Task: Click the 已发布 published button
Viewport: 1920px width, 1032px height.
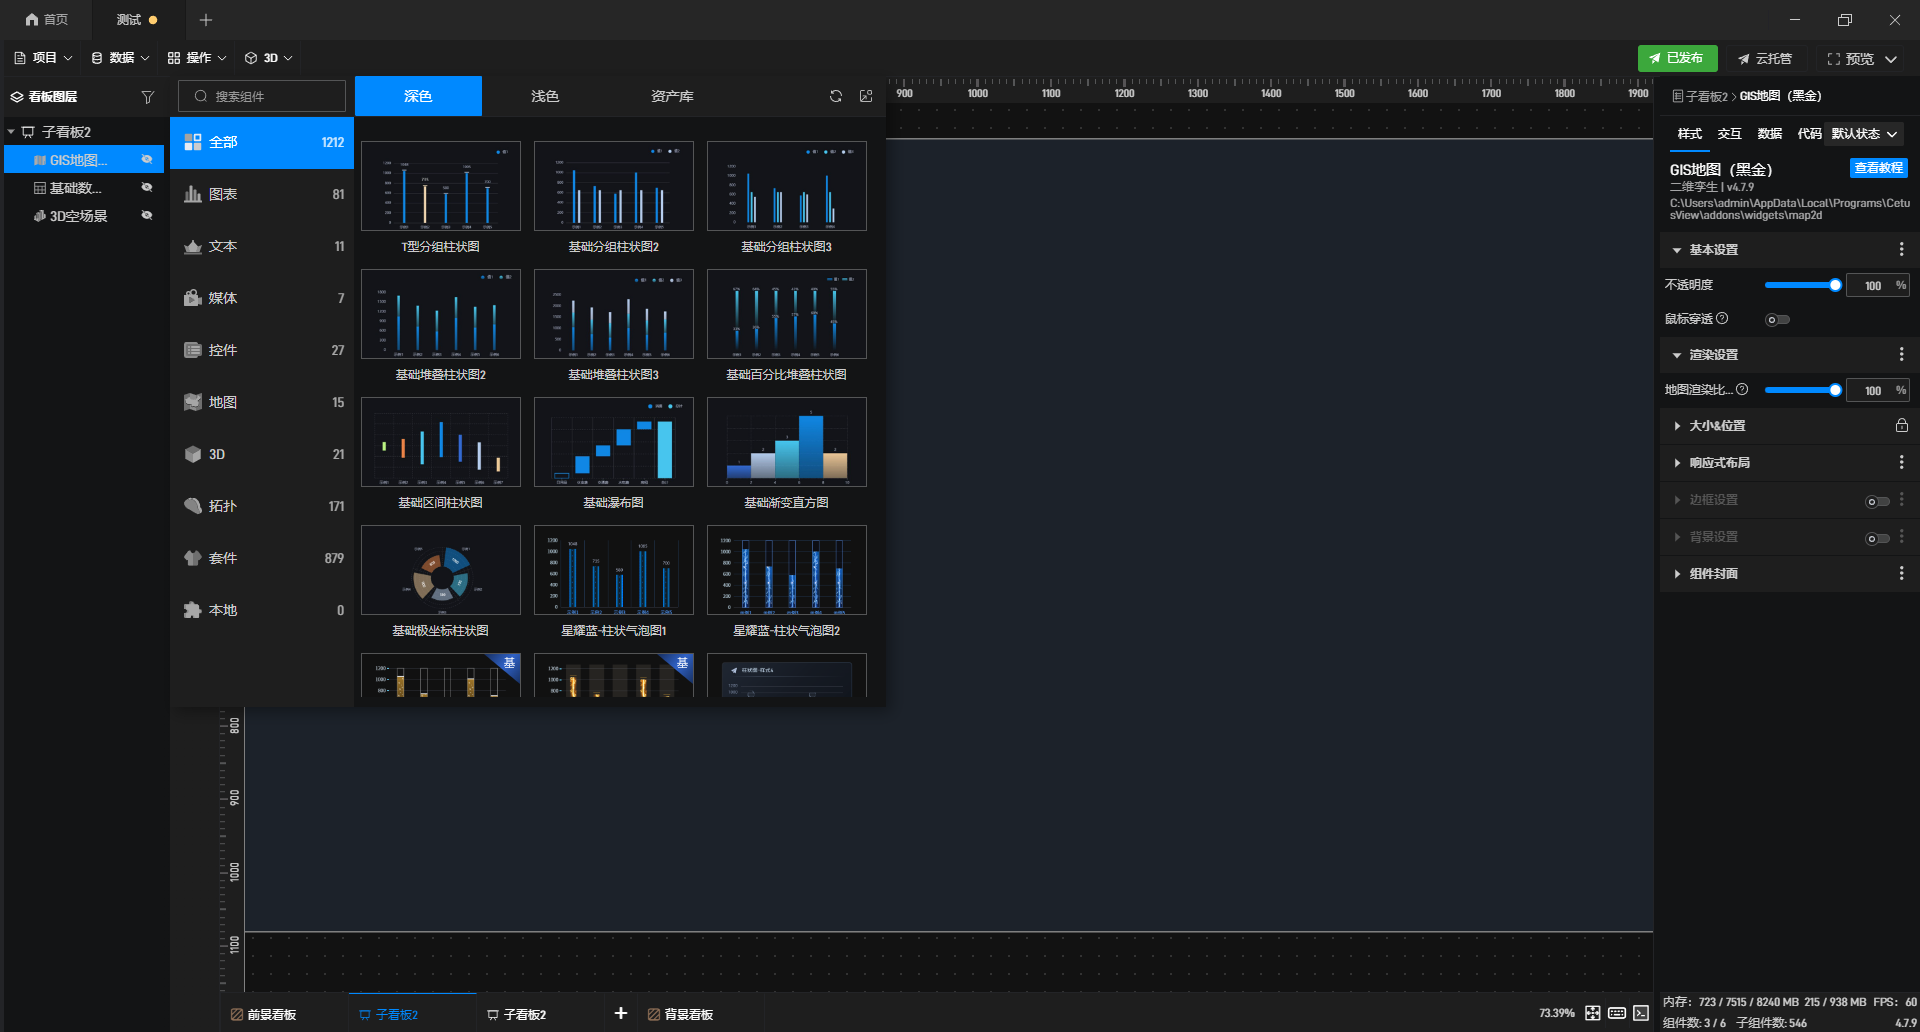Action: click(1677, 58)
